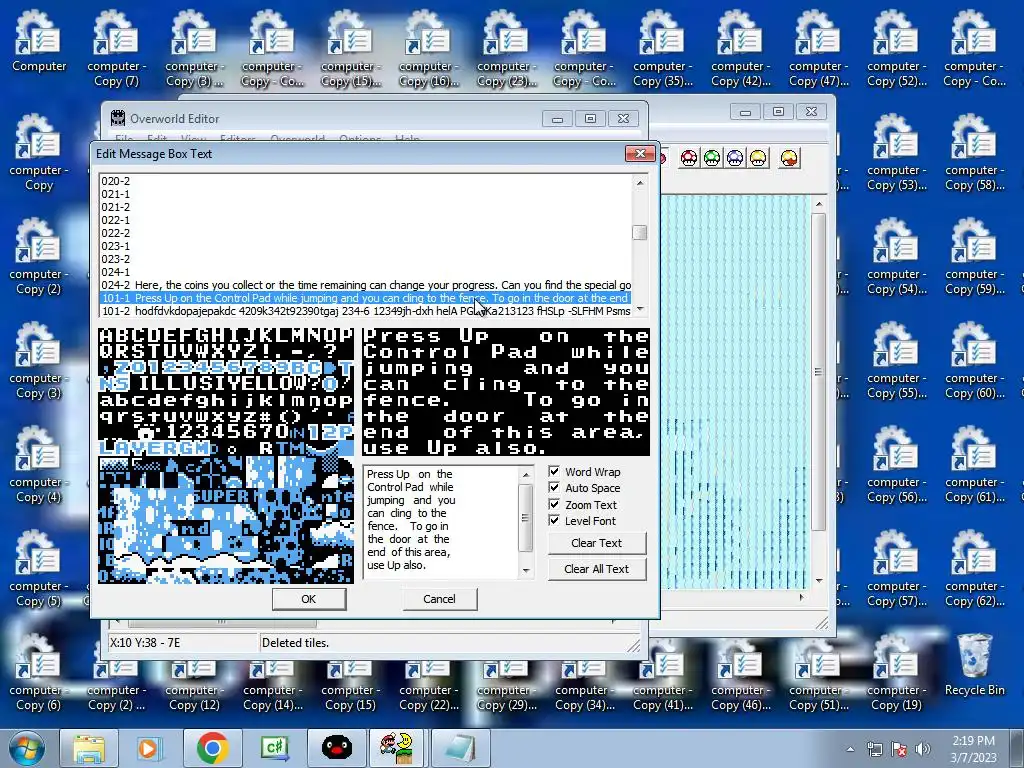Select the 'computer - Copy (2)' icon
Image resolution: width=1024 pixels, height=768 pixels.
pos(39,257)
